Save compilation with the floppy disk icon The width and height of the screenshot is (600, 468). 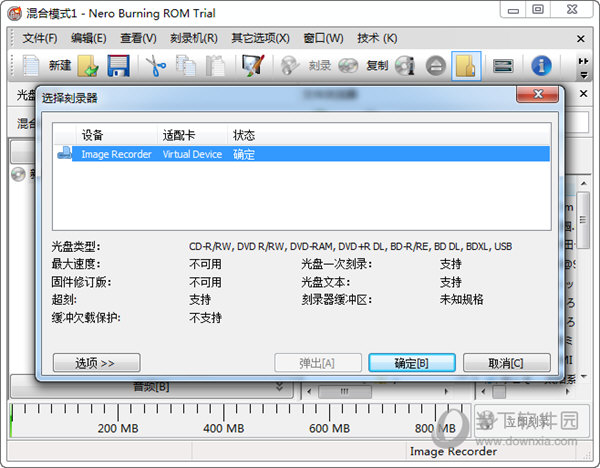pyautogui.click(x=118, y=66)
